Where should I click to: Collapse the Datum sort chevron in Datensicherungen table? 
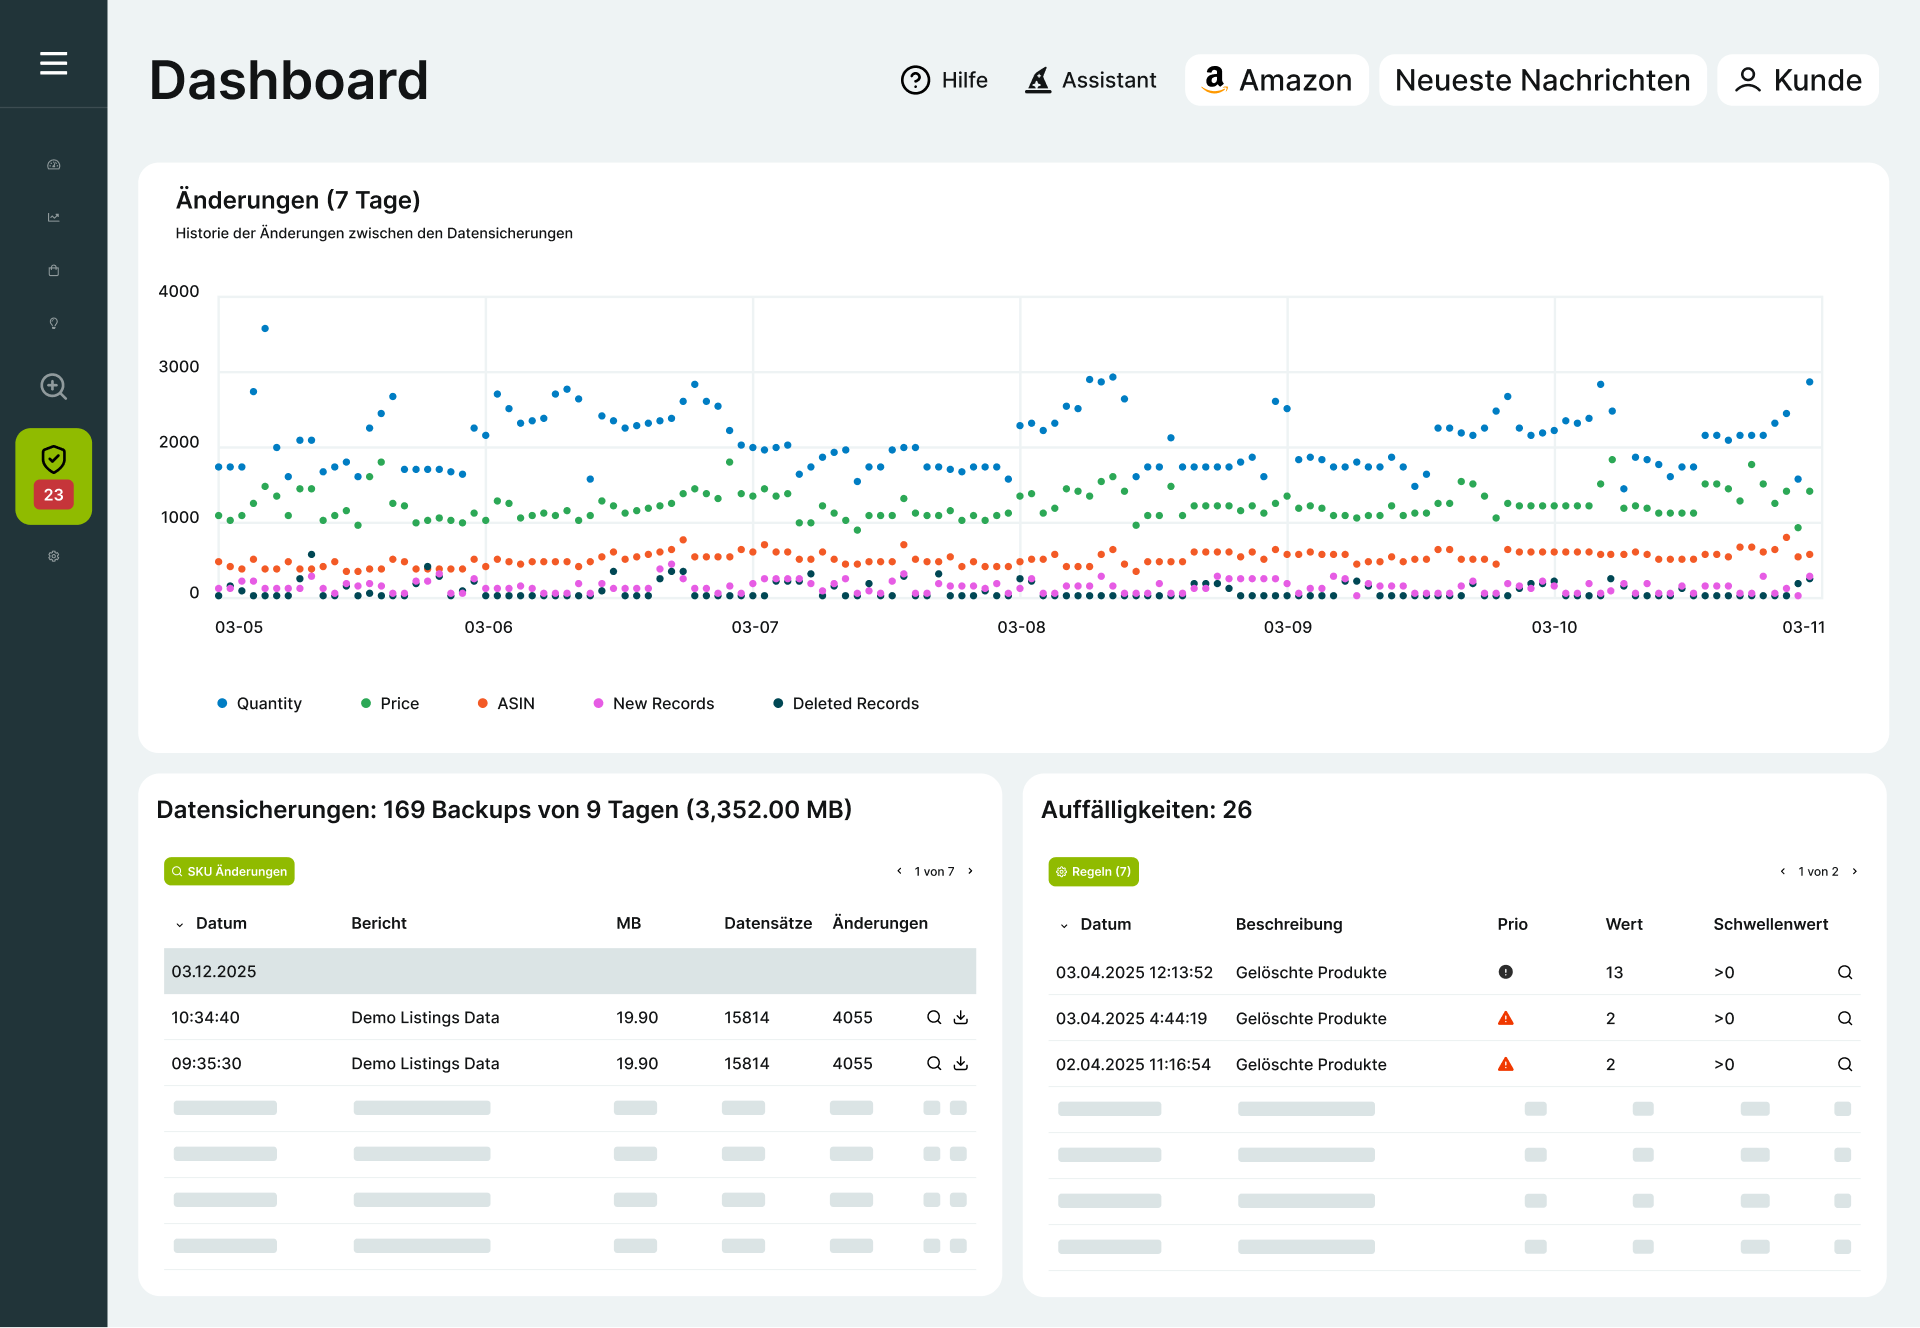click(x=180, y=924)
